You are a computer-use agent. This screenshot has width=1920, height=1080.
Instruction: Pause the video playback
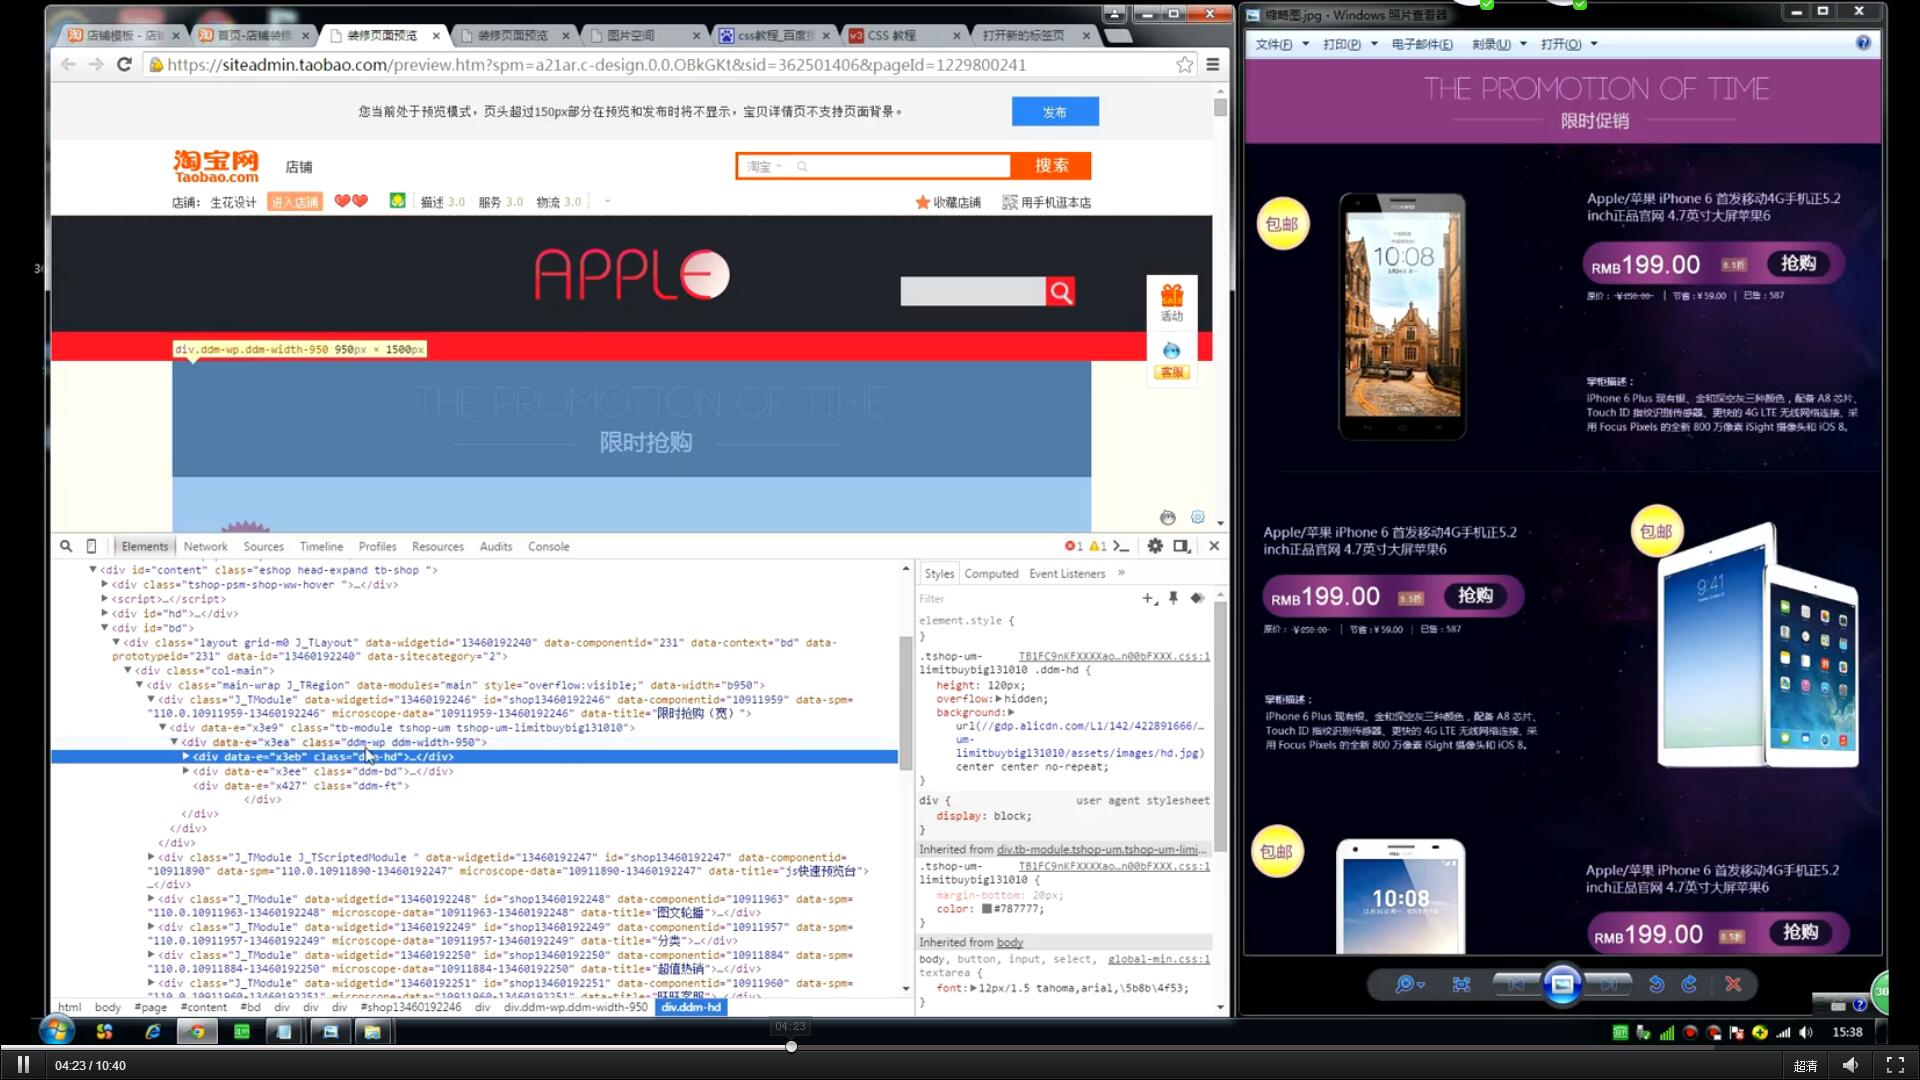pyautogui.click(x=23, y=1064)
